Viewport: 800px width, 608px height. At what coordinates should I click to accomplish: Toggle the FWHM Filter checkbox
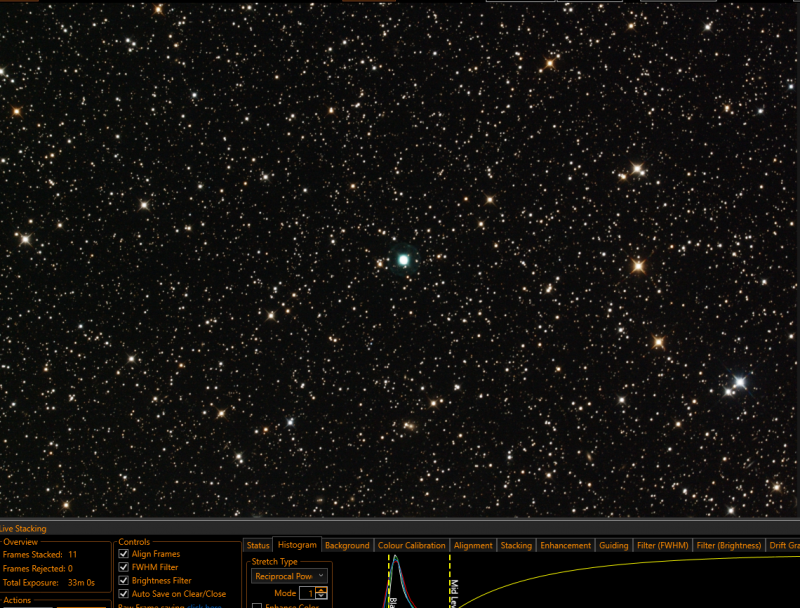123,567
